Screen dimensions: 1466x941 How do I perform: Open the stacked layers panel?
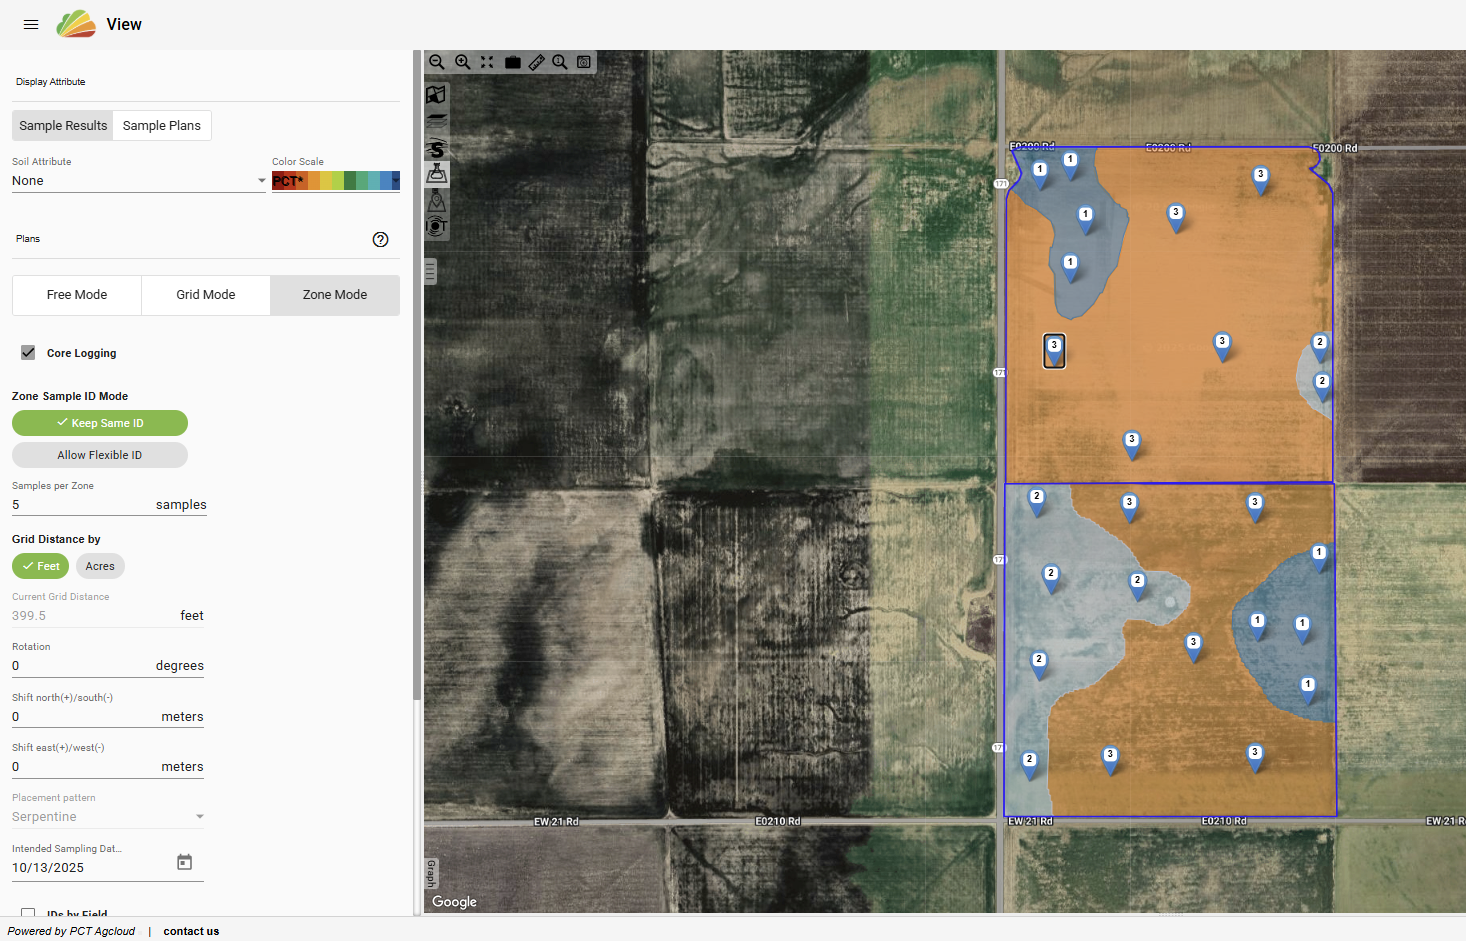tap(436, 121)
